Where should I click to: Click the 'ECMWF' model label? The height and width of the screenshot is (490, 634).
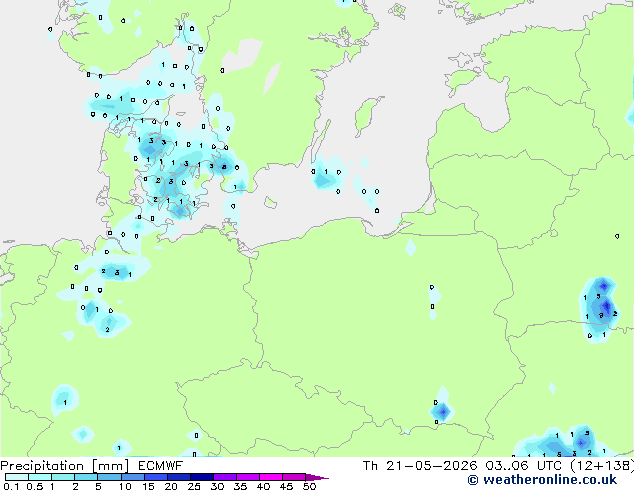[x=161, y=466]
